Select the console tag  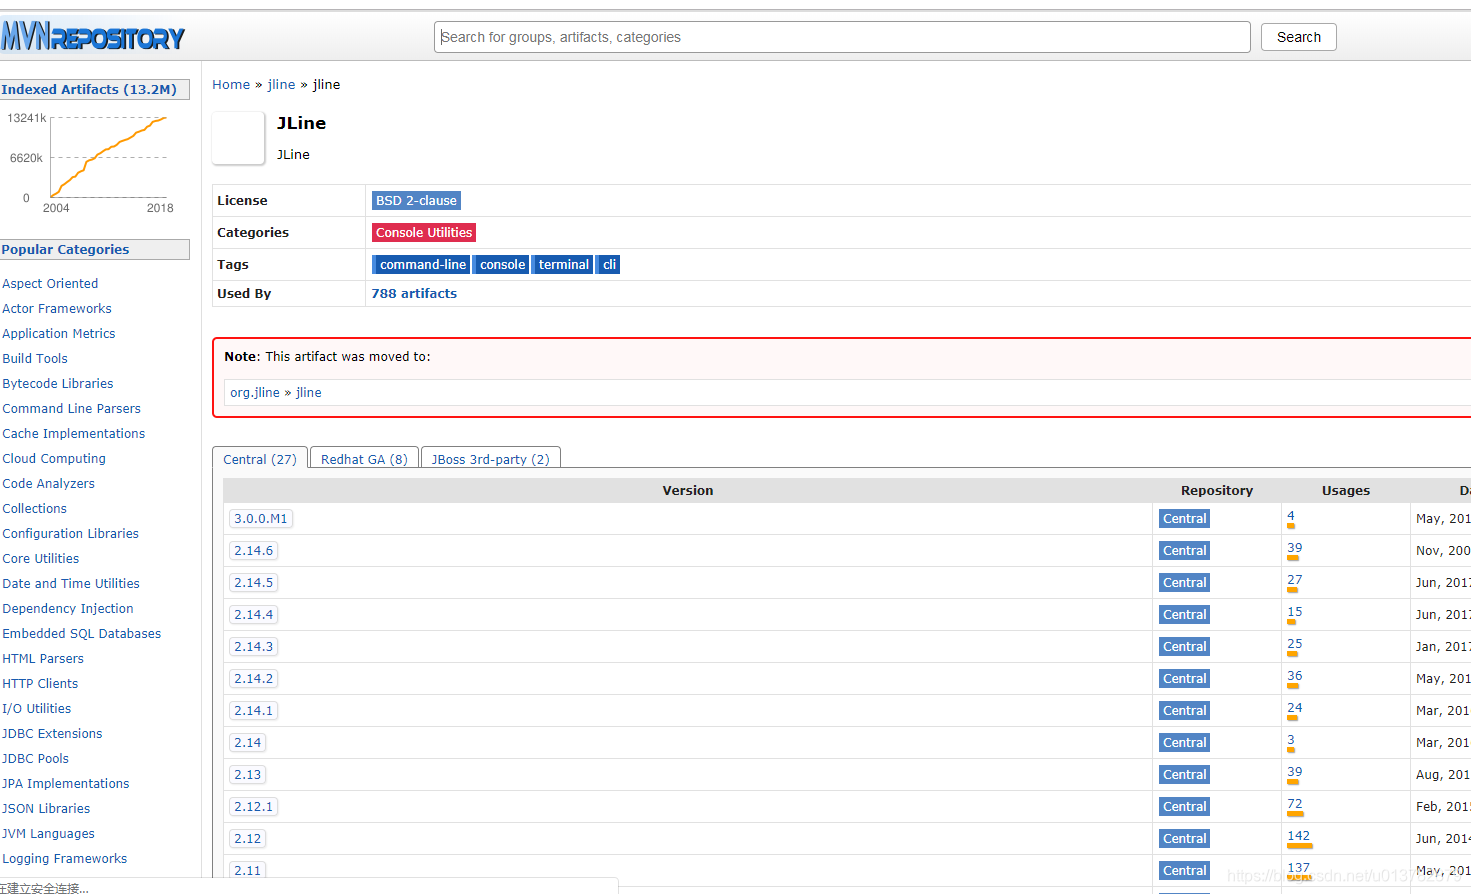[x=501, y=265]
